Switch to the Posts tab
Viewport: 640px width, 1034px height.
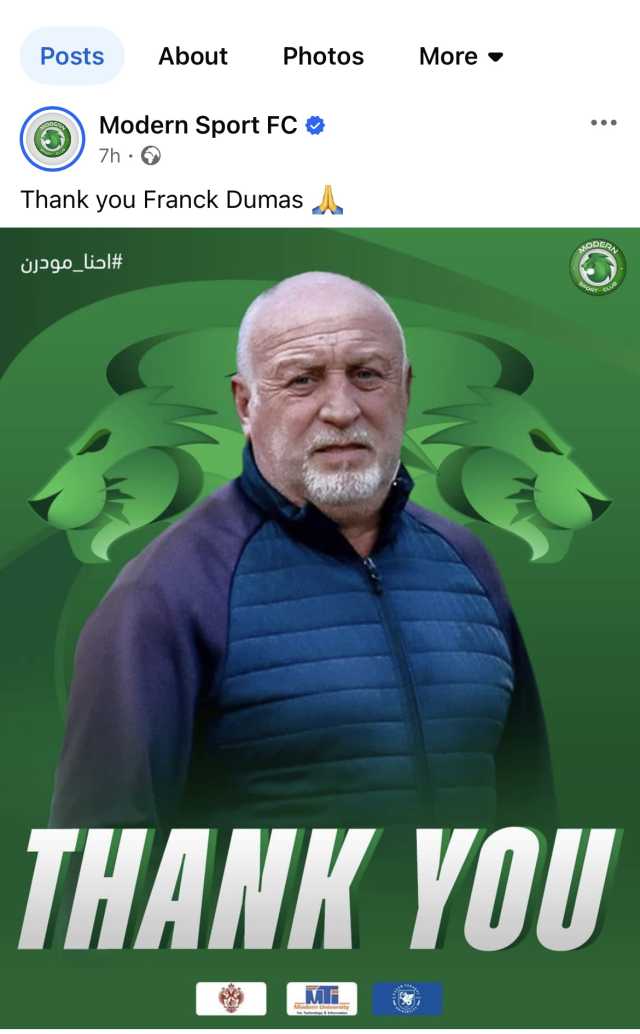[x=72, y=56]
